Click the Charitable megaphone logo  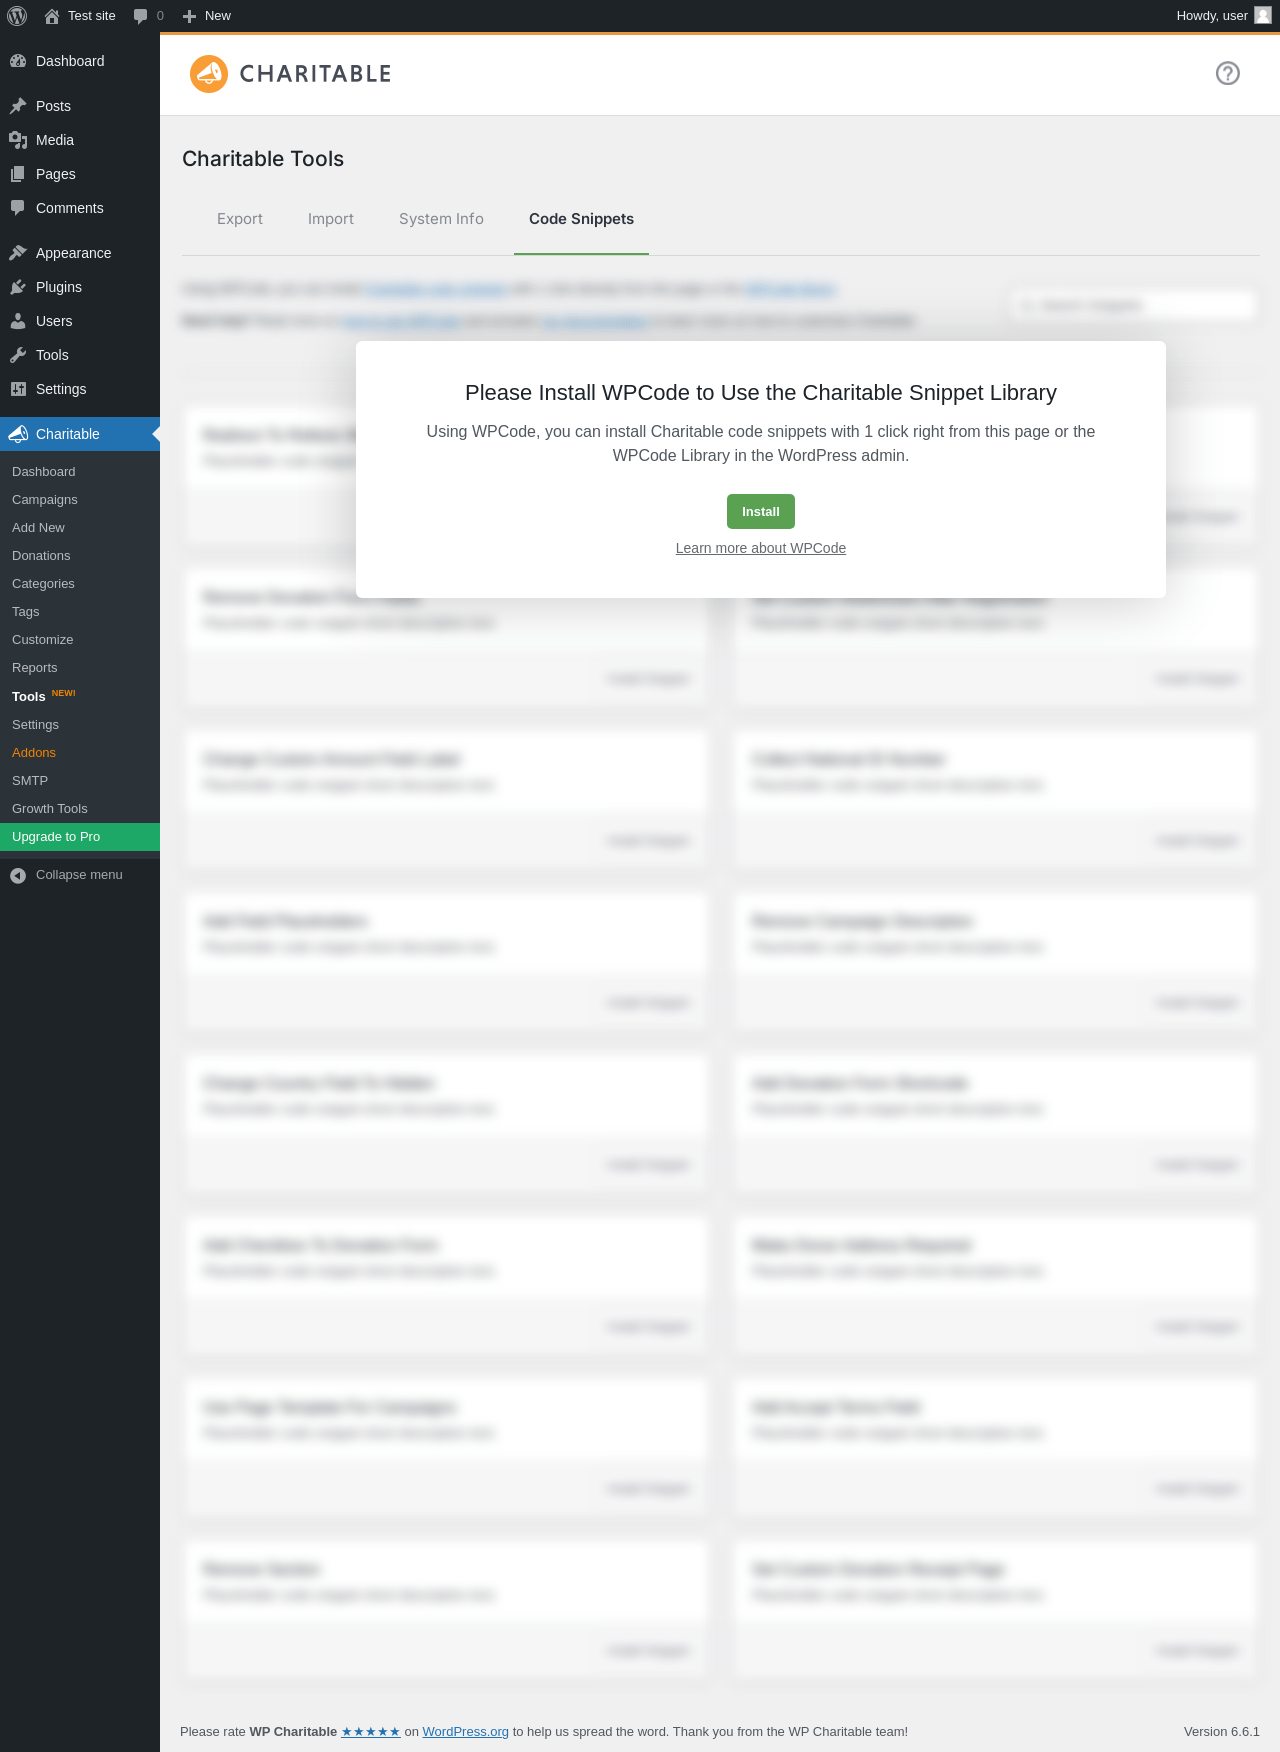click(x=209, y=74)
